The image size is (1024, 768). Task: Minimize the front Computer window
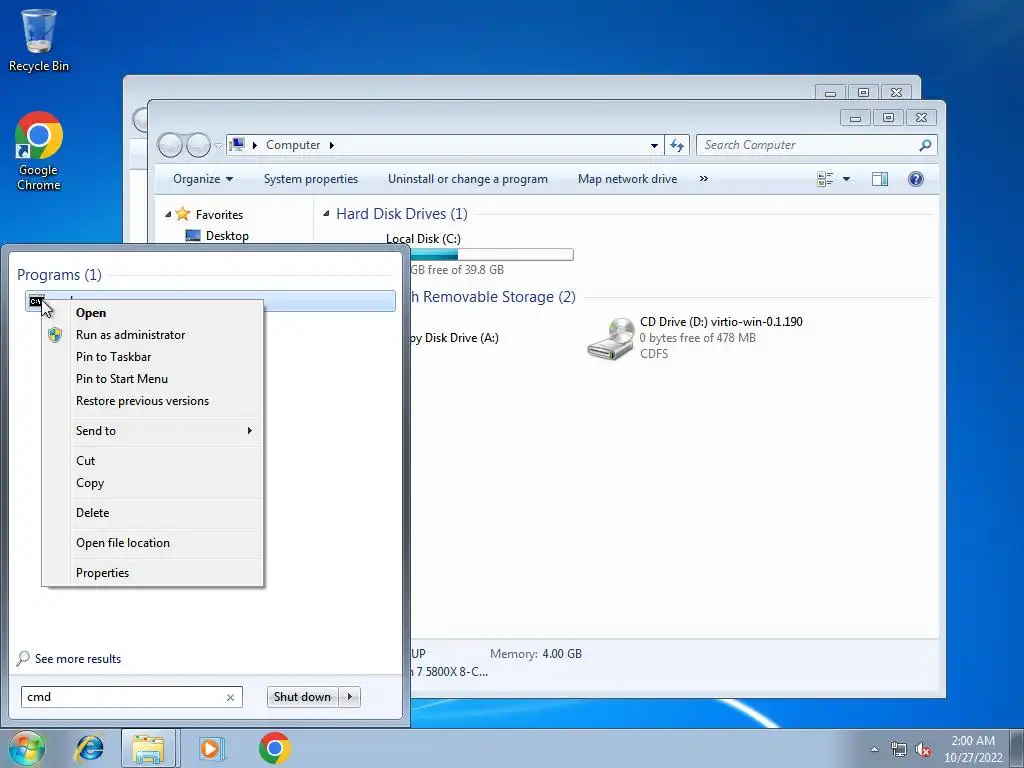pyautogui.click(x=855, y=118)
